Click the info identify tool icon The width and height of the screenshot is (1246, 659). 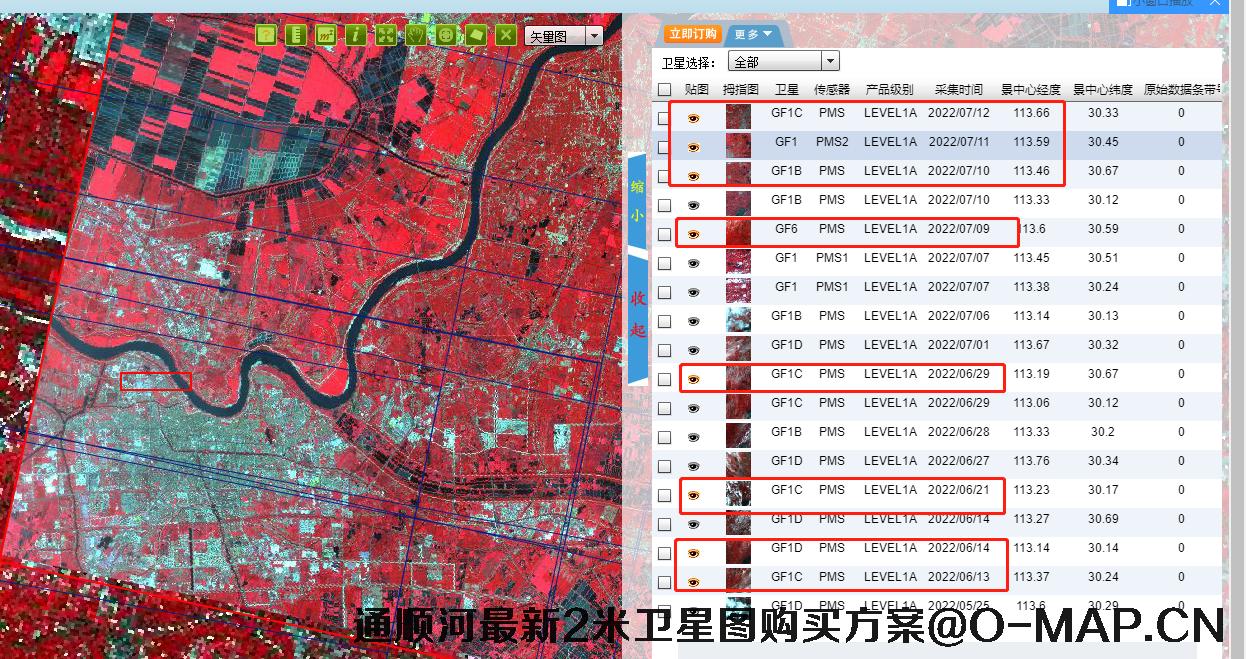356,35
